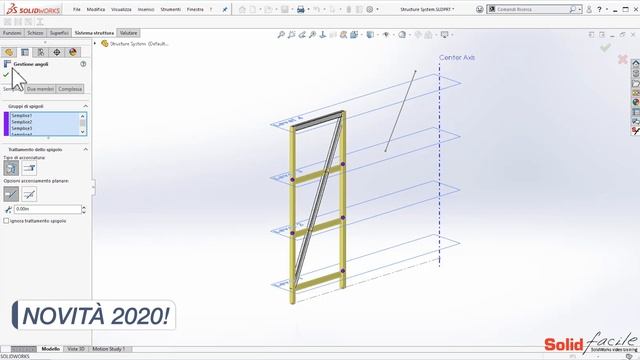Open Display Style cube icon

(x=370, y=35)
